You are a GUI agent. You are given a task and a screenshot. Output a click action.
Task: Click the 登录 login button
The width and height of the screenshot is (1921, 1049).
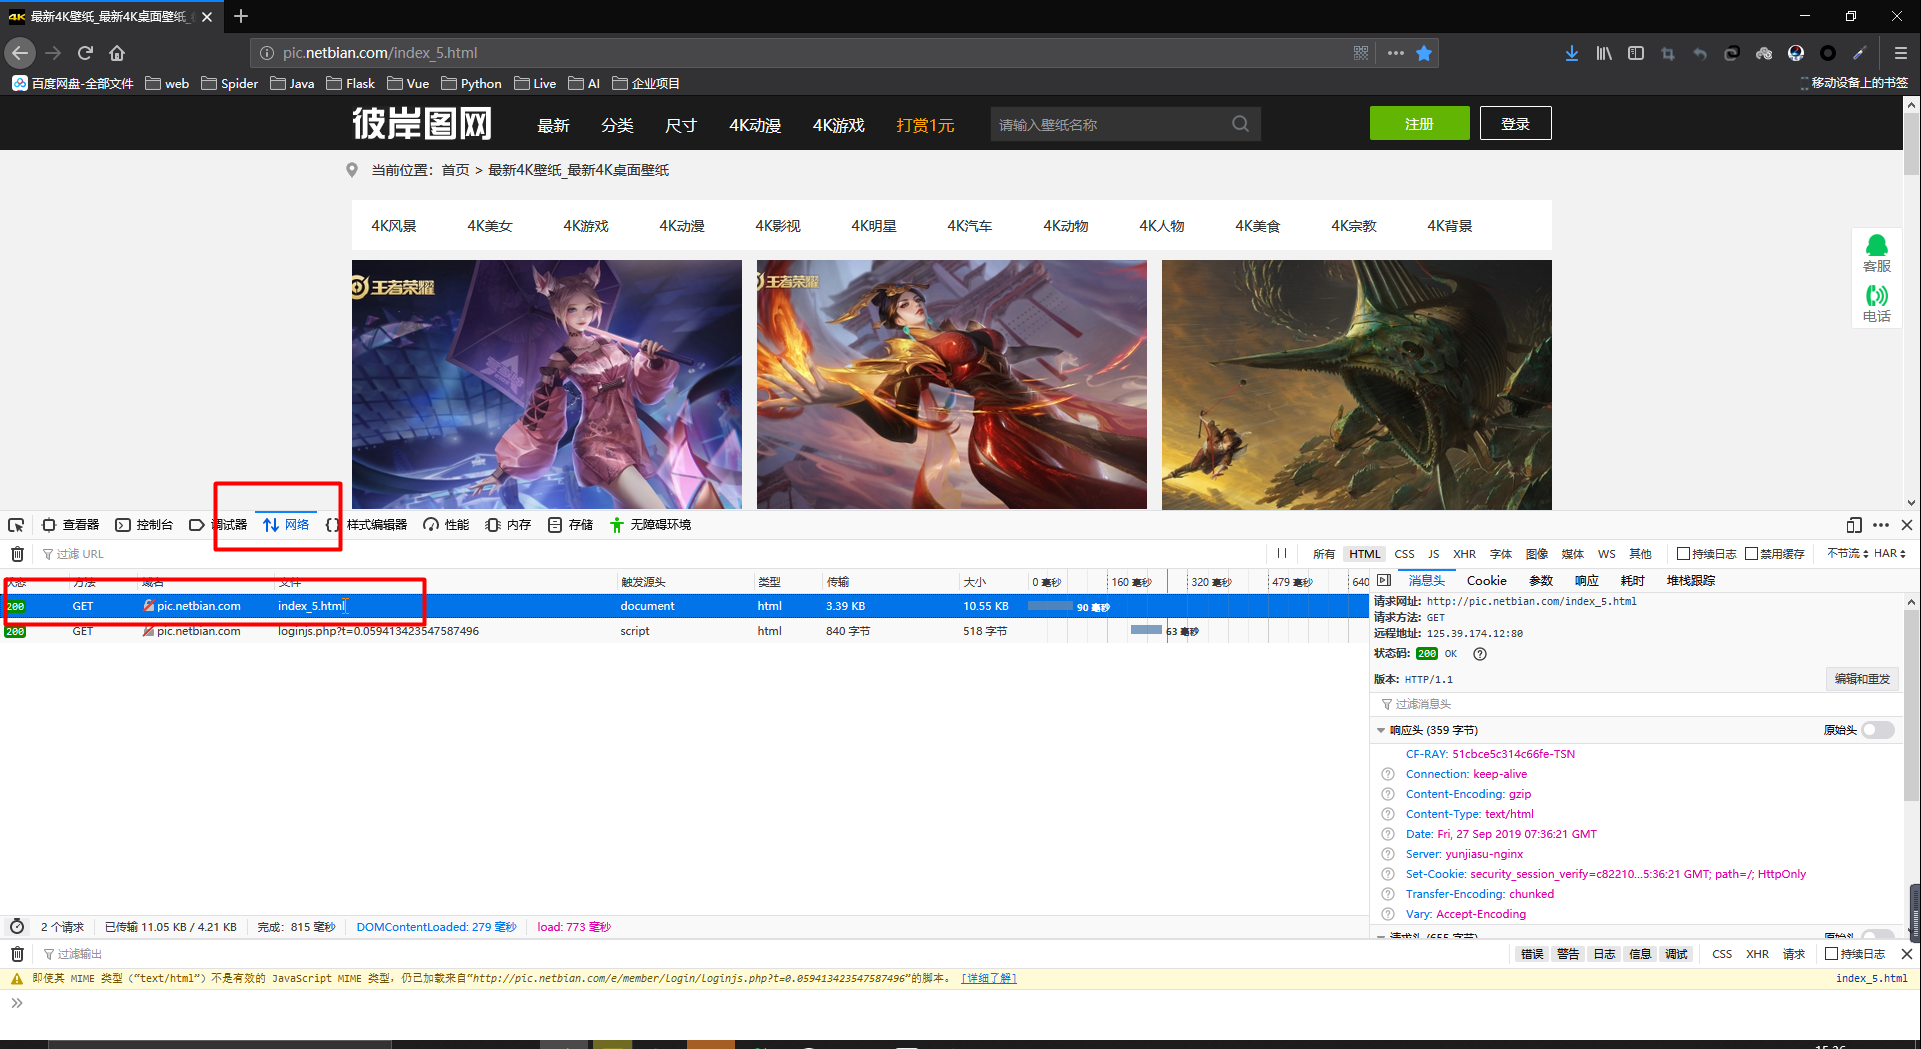1515,124
